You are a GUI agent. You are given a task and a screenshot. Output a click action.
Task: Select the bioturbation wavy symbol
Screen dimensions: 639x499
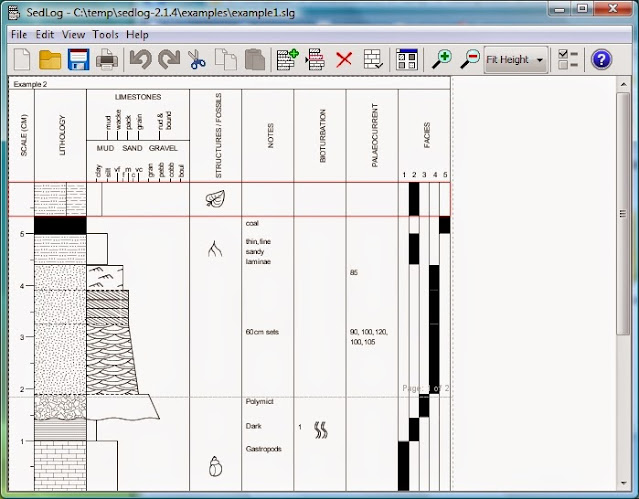(x=321, y=430)
